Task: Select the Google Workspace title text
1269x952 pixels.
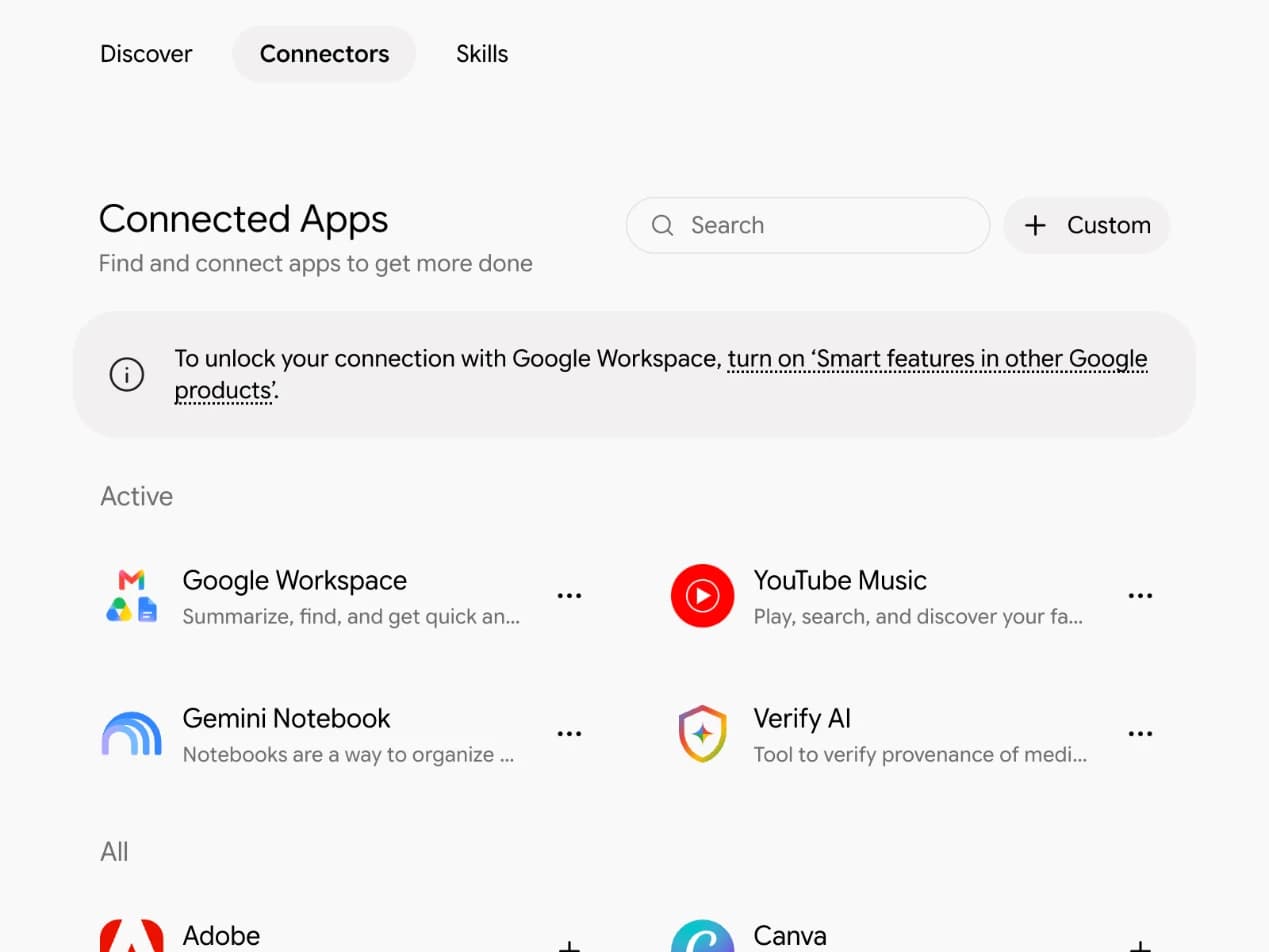Action: (x=295, y=581)
